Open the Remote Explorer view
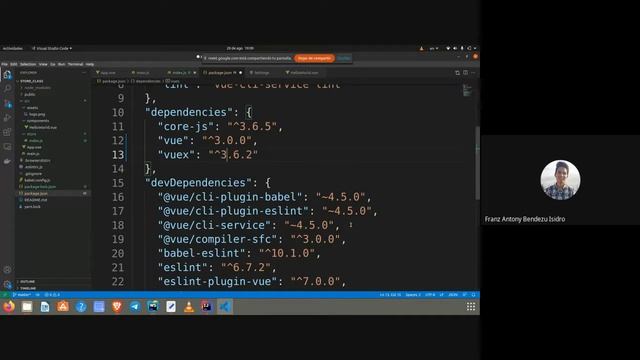Image resolution: width=640 pixels, height=360 pixels. (x=7, y=146)
